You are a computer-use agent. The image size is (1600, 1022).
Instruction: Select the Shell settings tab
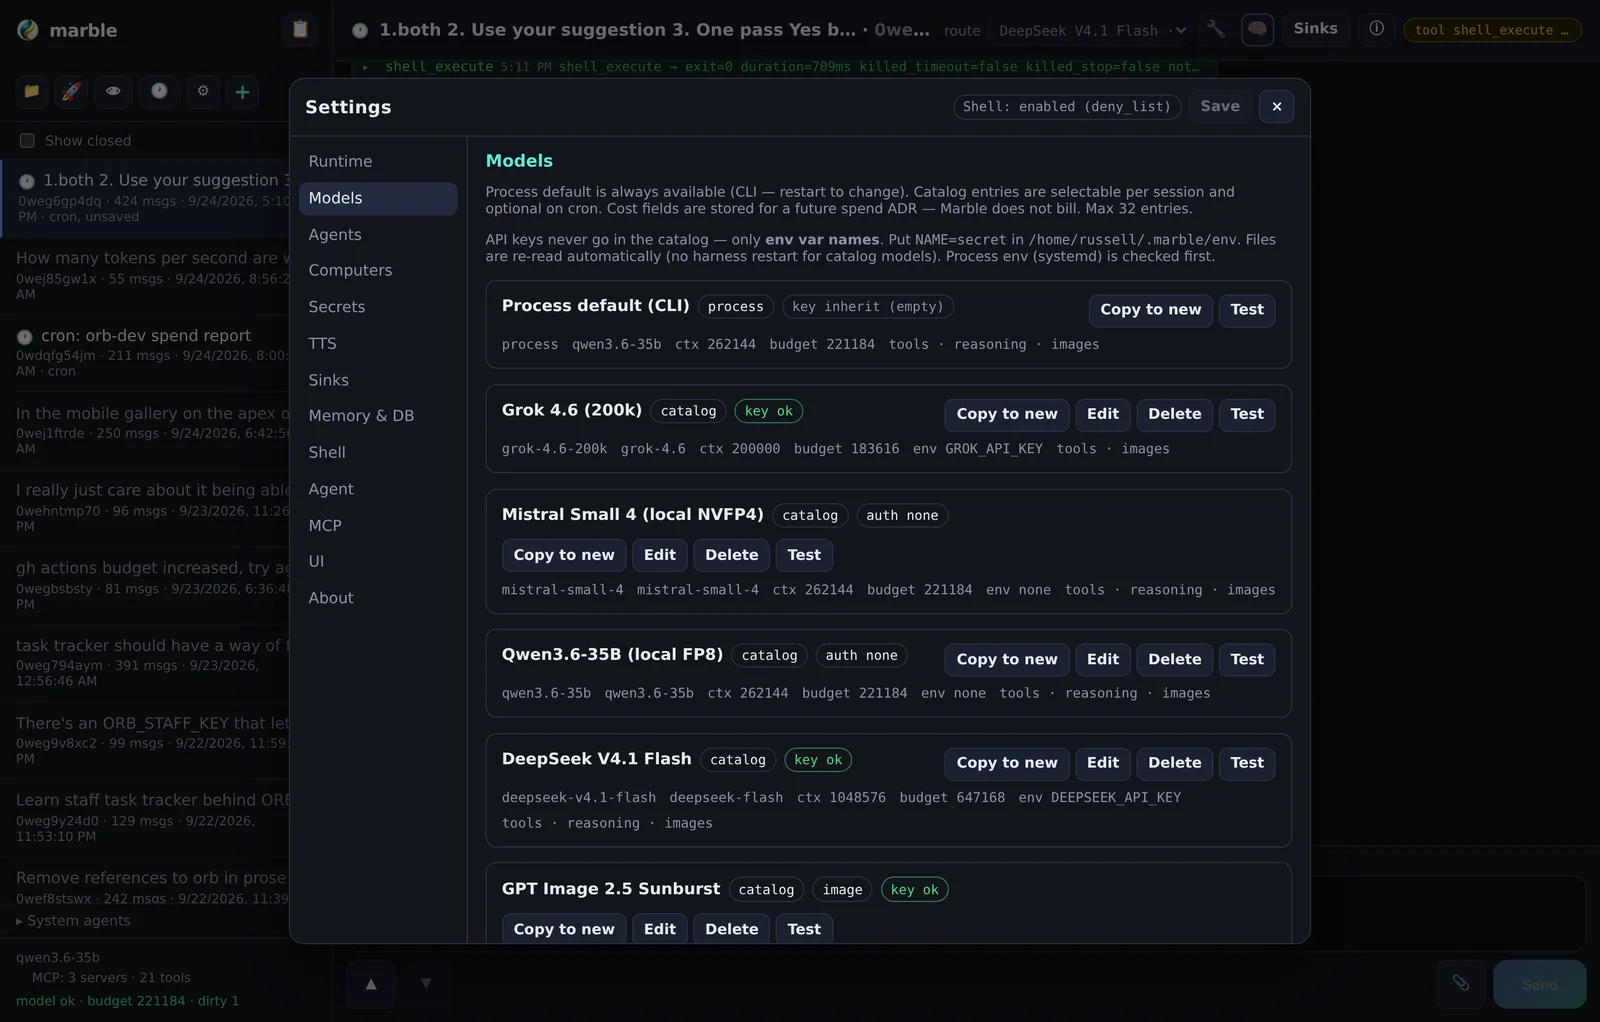click(x=377, y=453)
